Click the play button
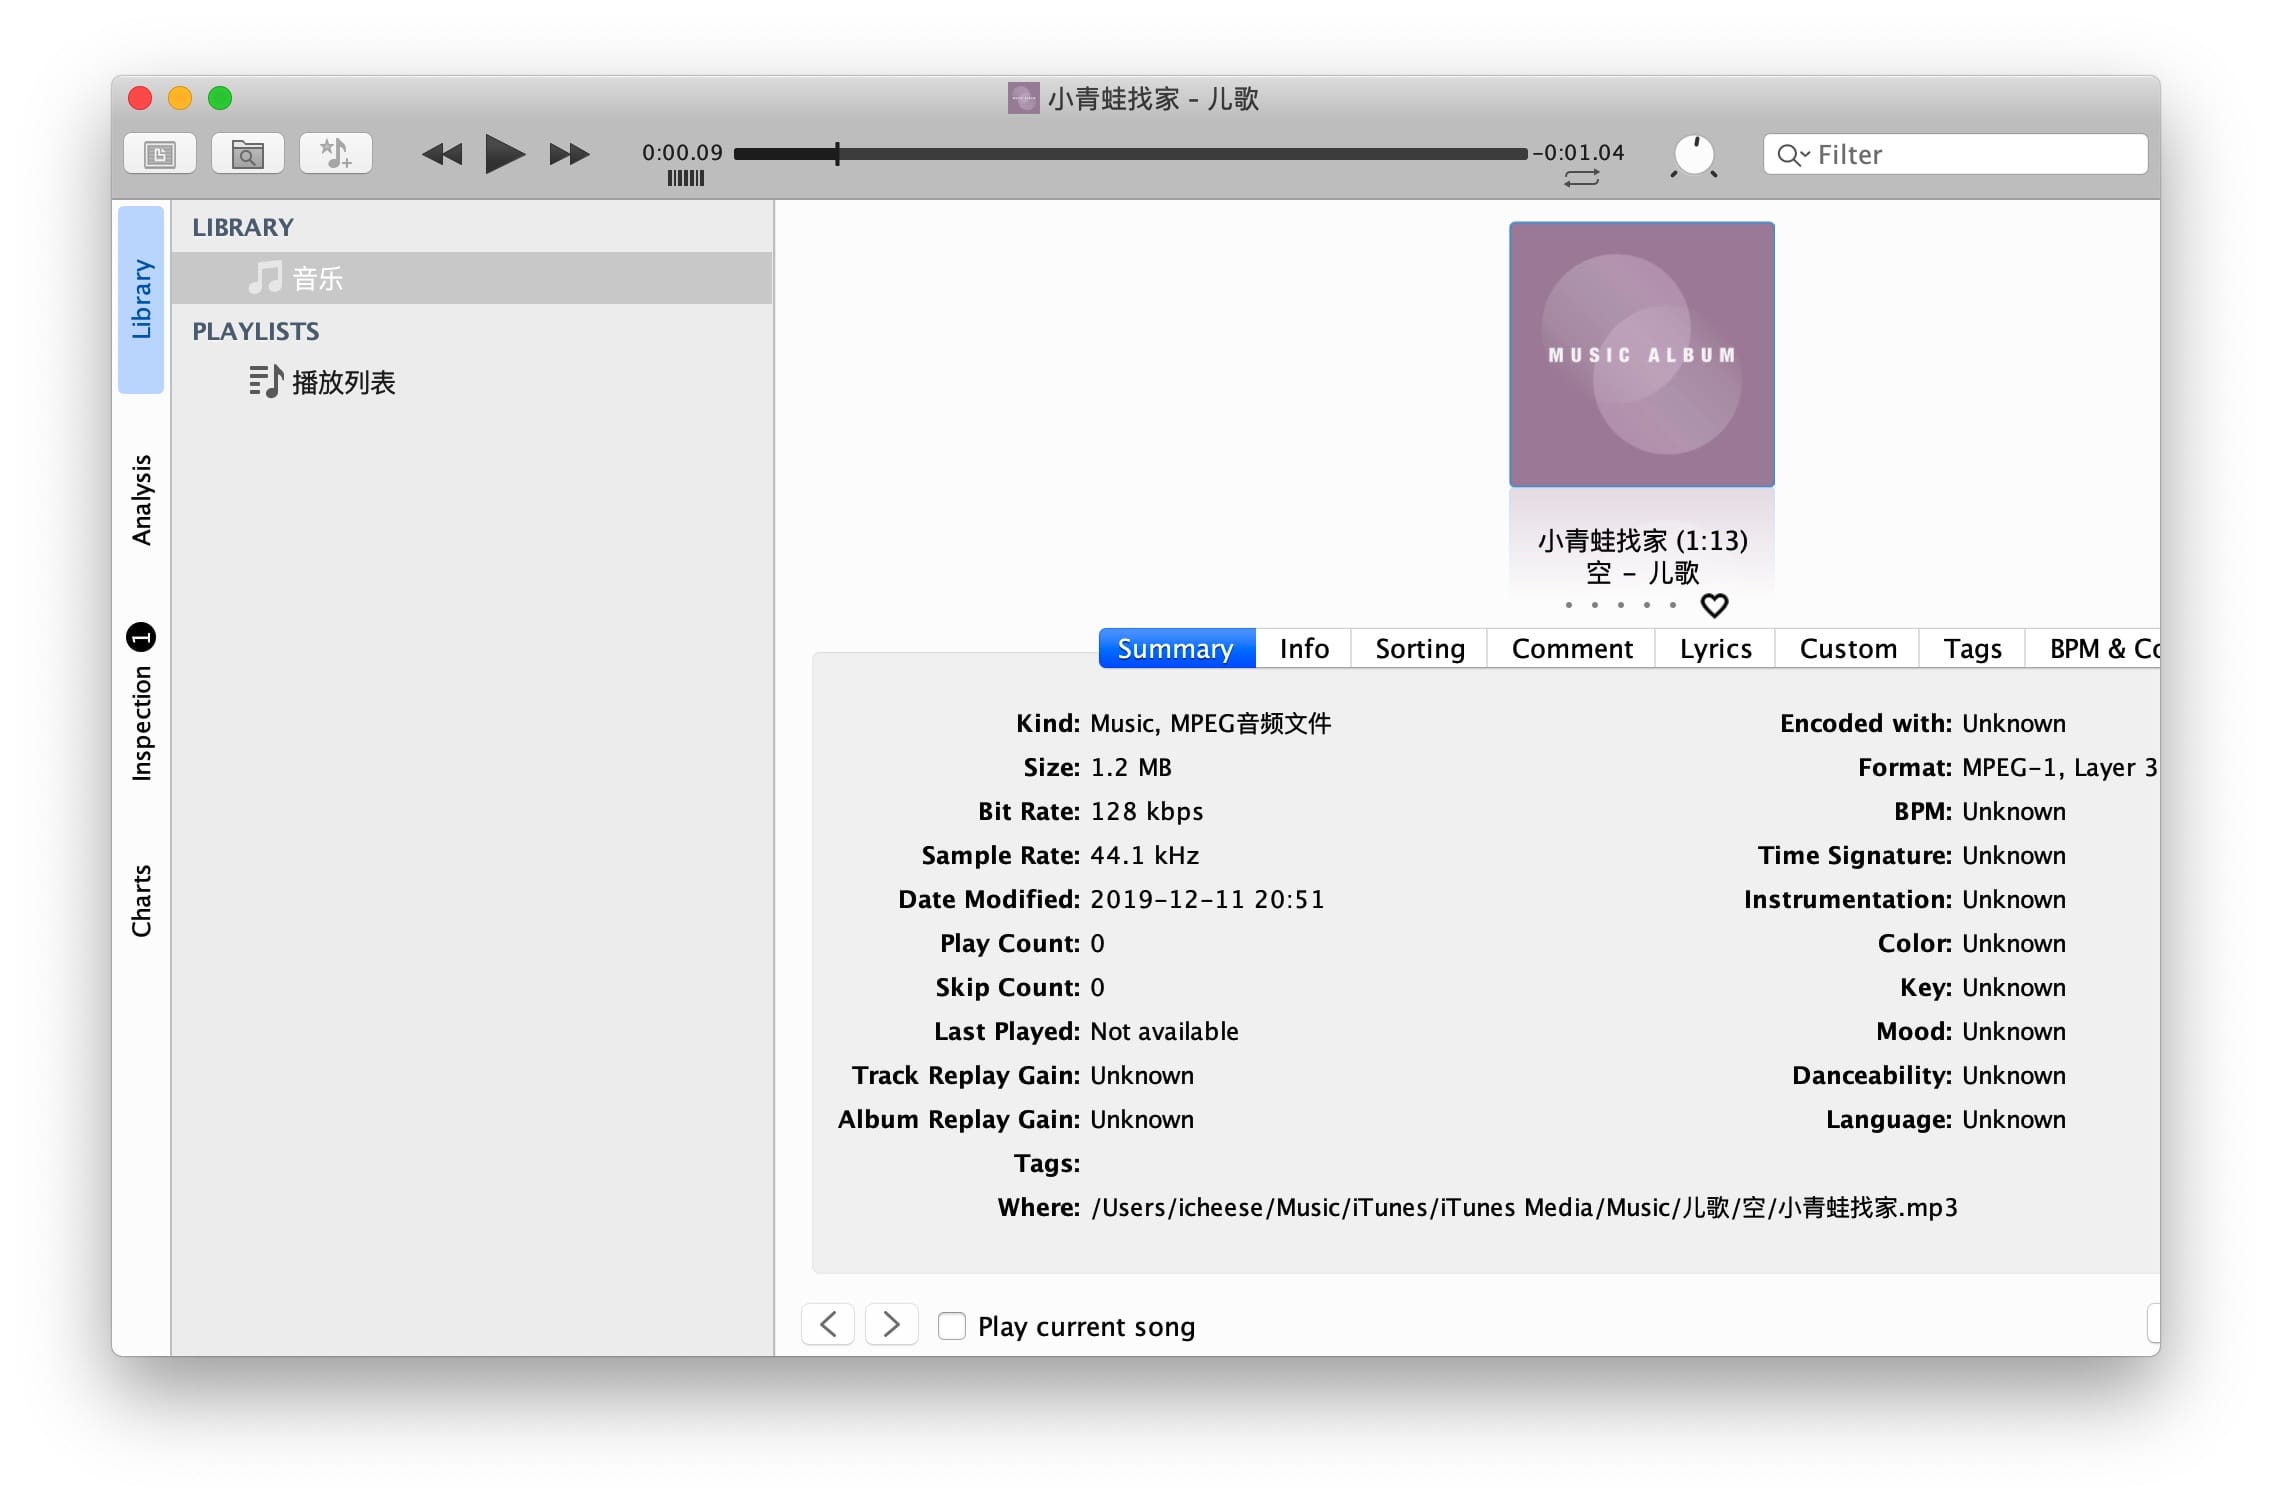The image size is (2272, 1504). 504,154
